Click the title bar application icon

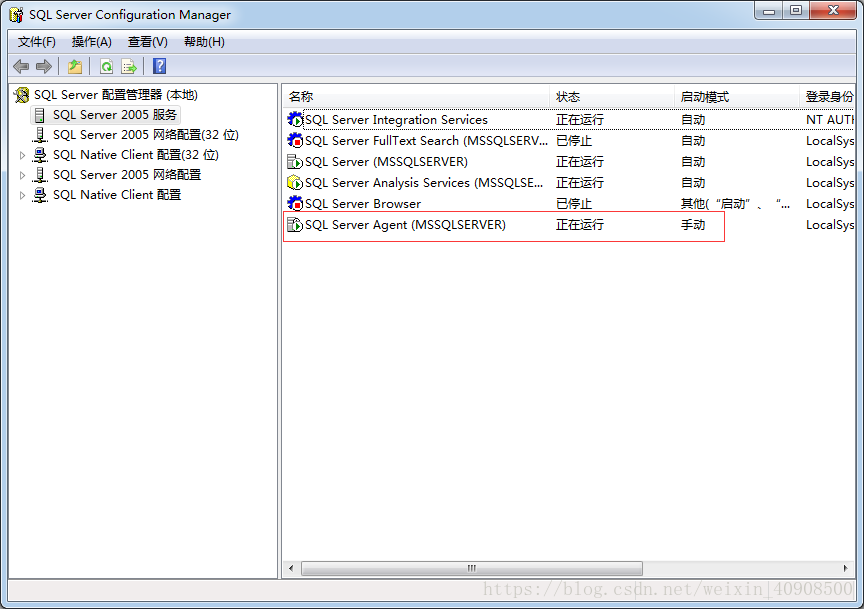[x=17, y=15]
